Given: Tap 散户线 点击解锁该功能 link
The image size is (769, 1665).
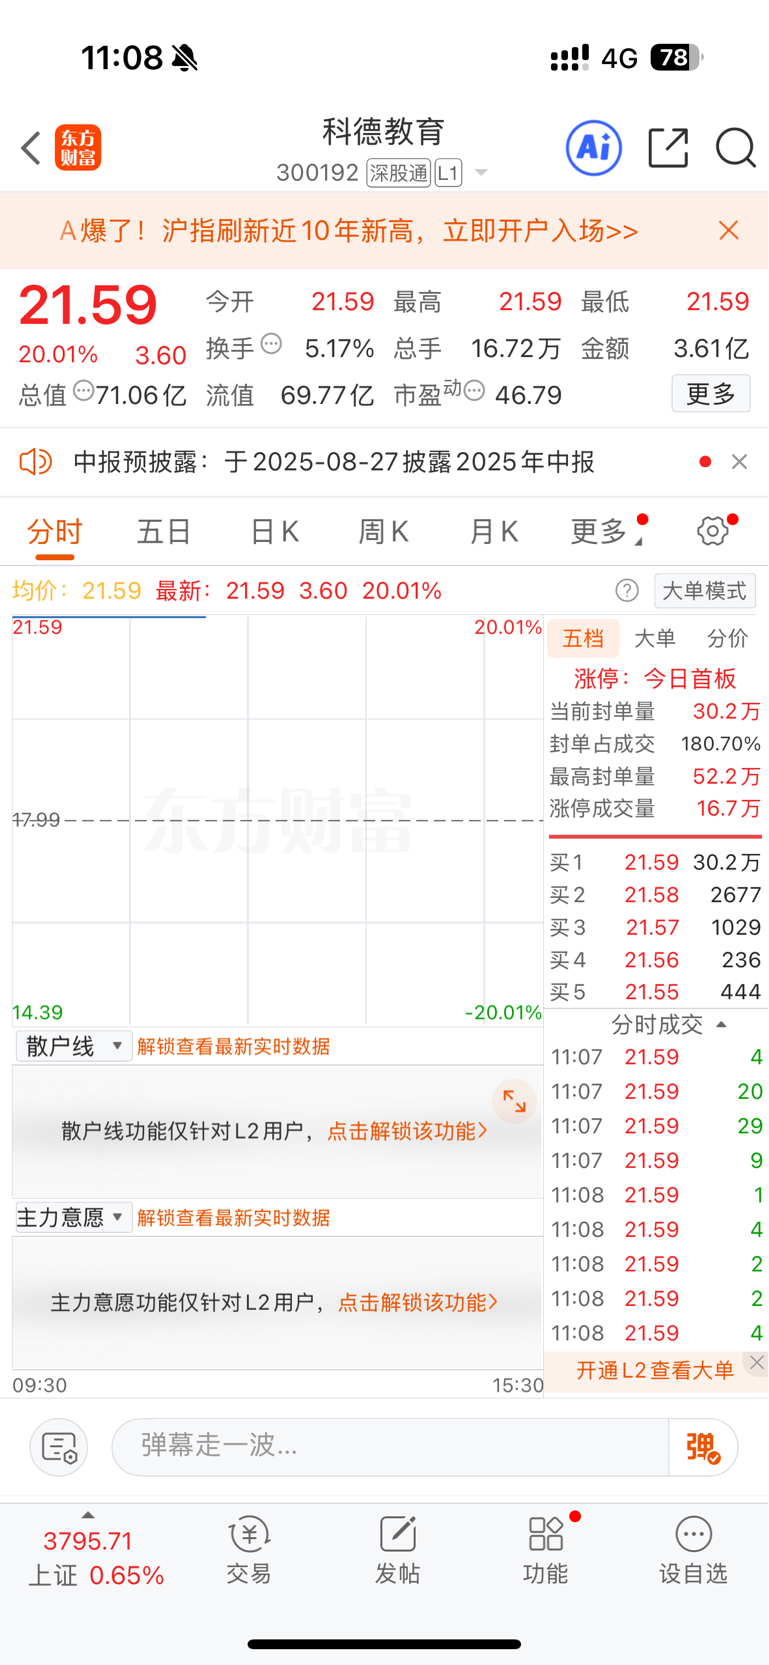Looking at the screenshot, I should pos(408,1131).
